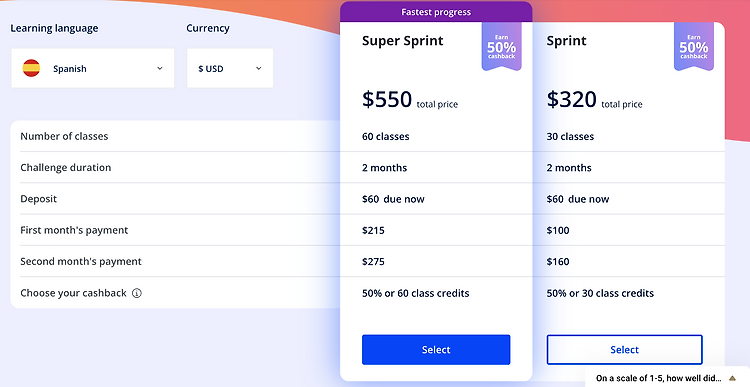750x387 pixels.
Task: Select the Sprint plan outlined button
Action: (x=625, y=350)
